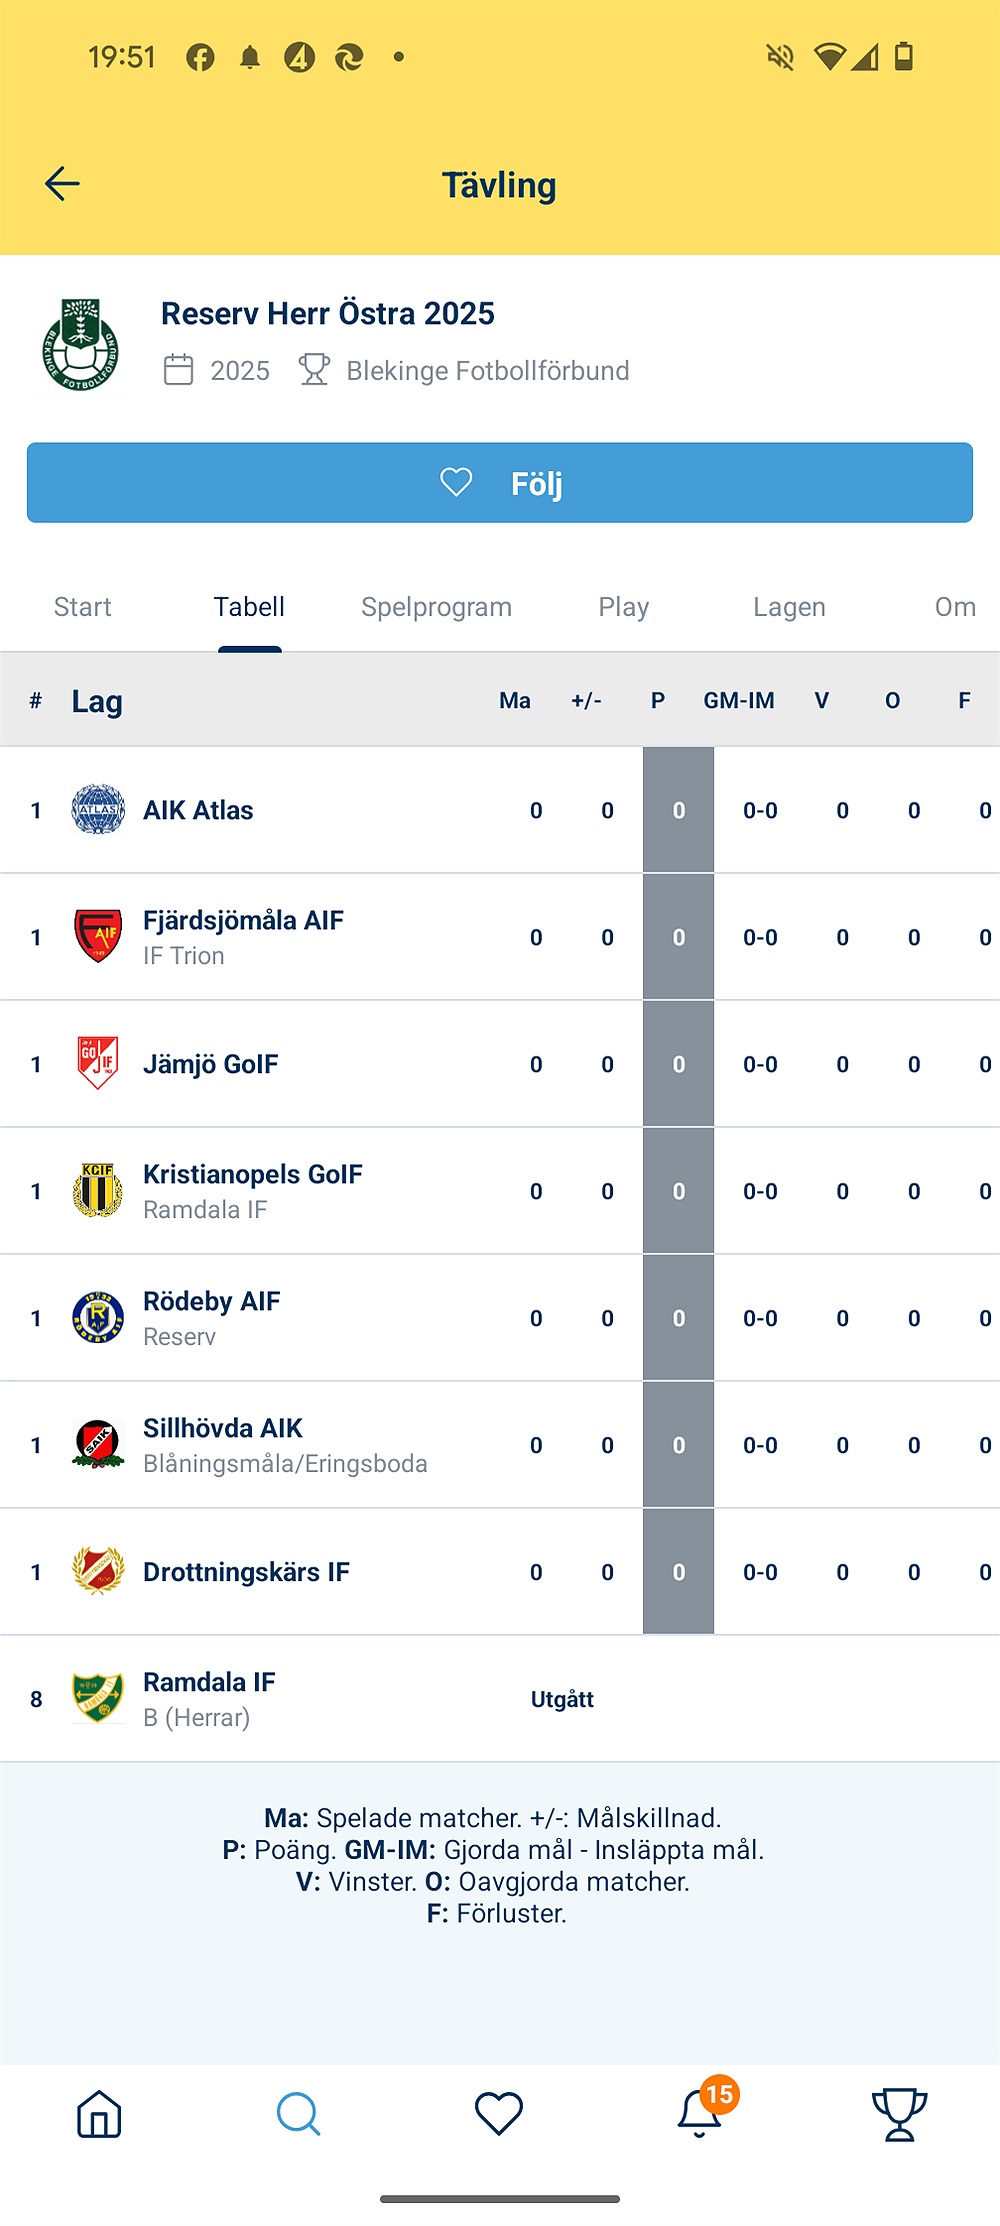Toggle follow with the Följ button

(x=500, y=483)
